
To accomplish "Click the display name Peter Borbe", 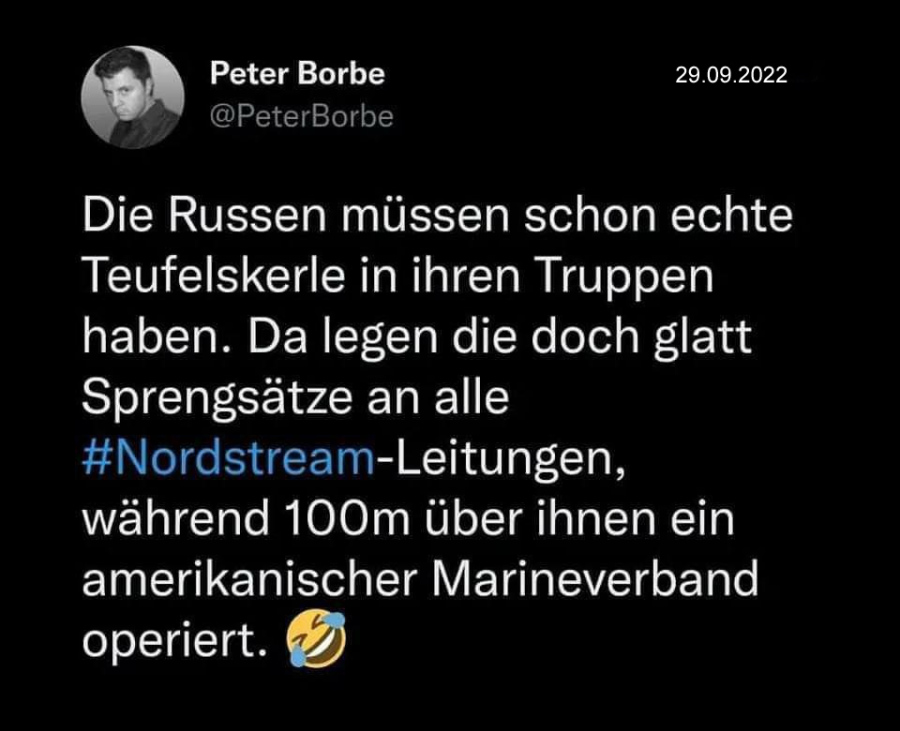I will click(297, 74).
